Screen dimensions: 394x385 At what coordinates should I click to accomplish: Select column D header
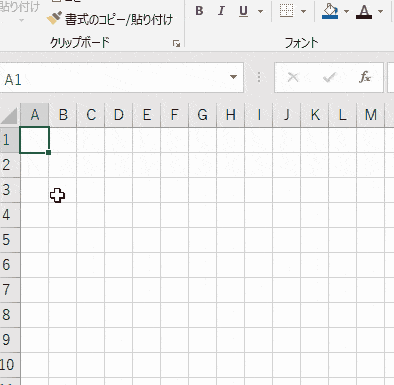pyautogui.click(x=119, y=115)
